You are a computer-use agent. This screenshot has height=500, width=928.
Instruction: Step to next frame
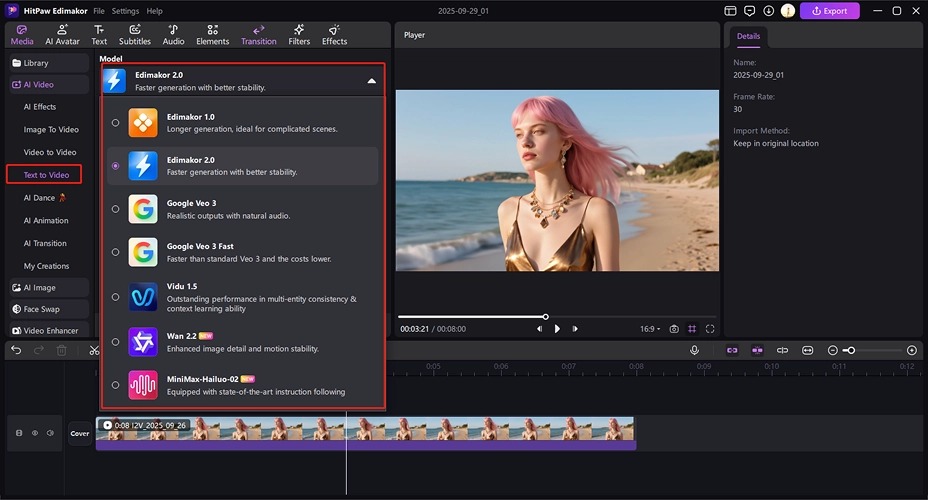(575, 329)
